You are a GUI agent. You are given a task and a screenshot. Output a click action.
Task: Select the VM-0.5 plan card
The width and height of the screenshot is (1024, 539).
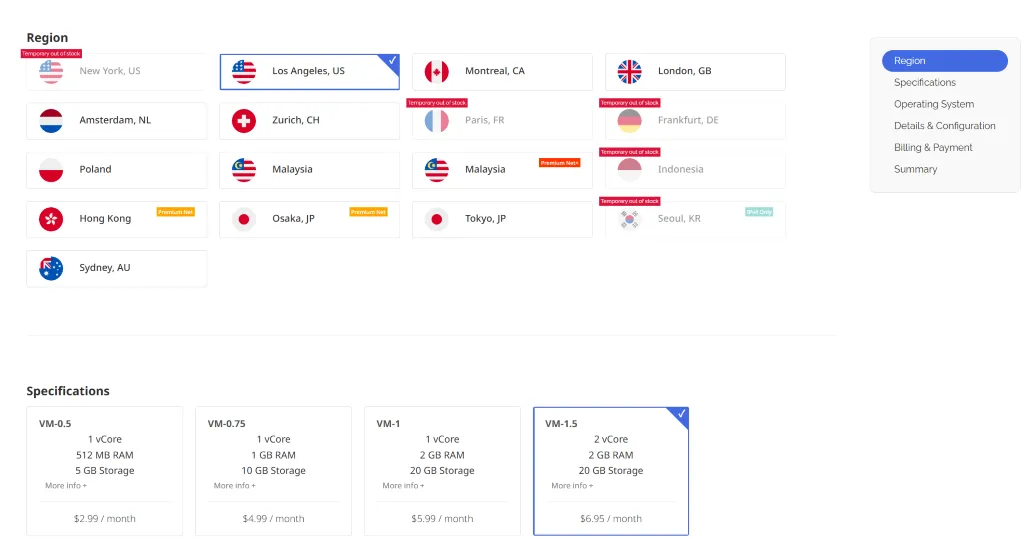104,471
